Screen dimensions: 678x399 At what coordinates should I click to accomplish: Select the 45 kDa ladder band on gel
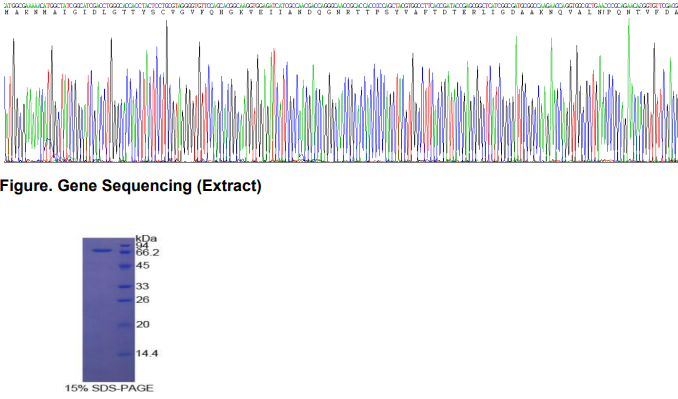tap(125, 266)
